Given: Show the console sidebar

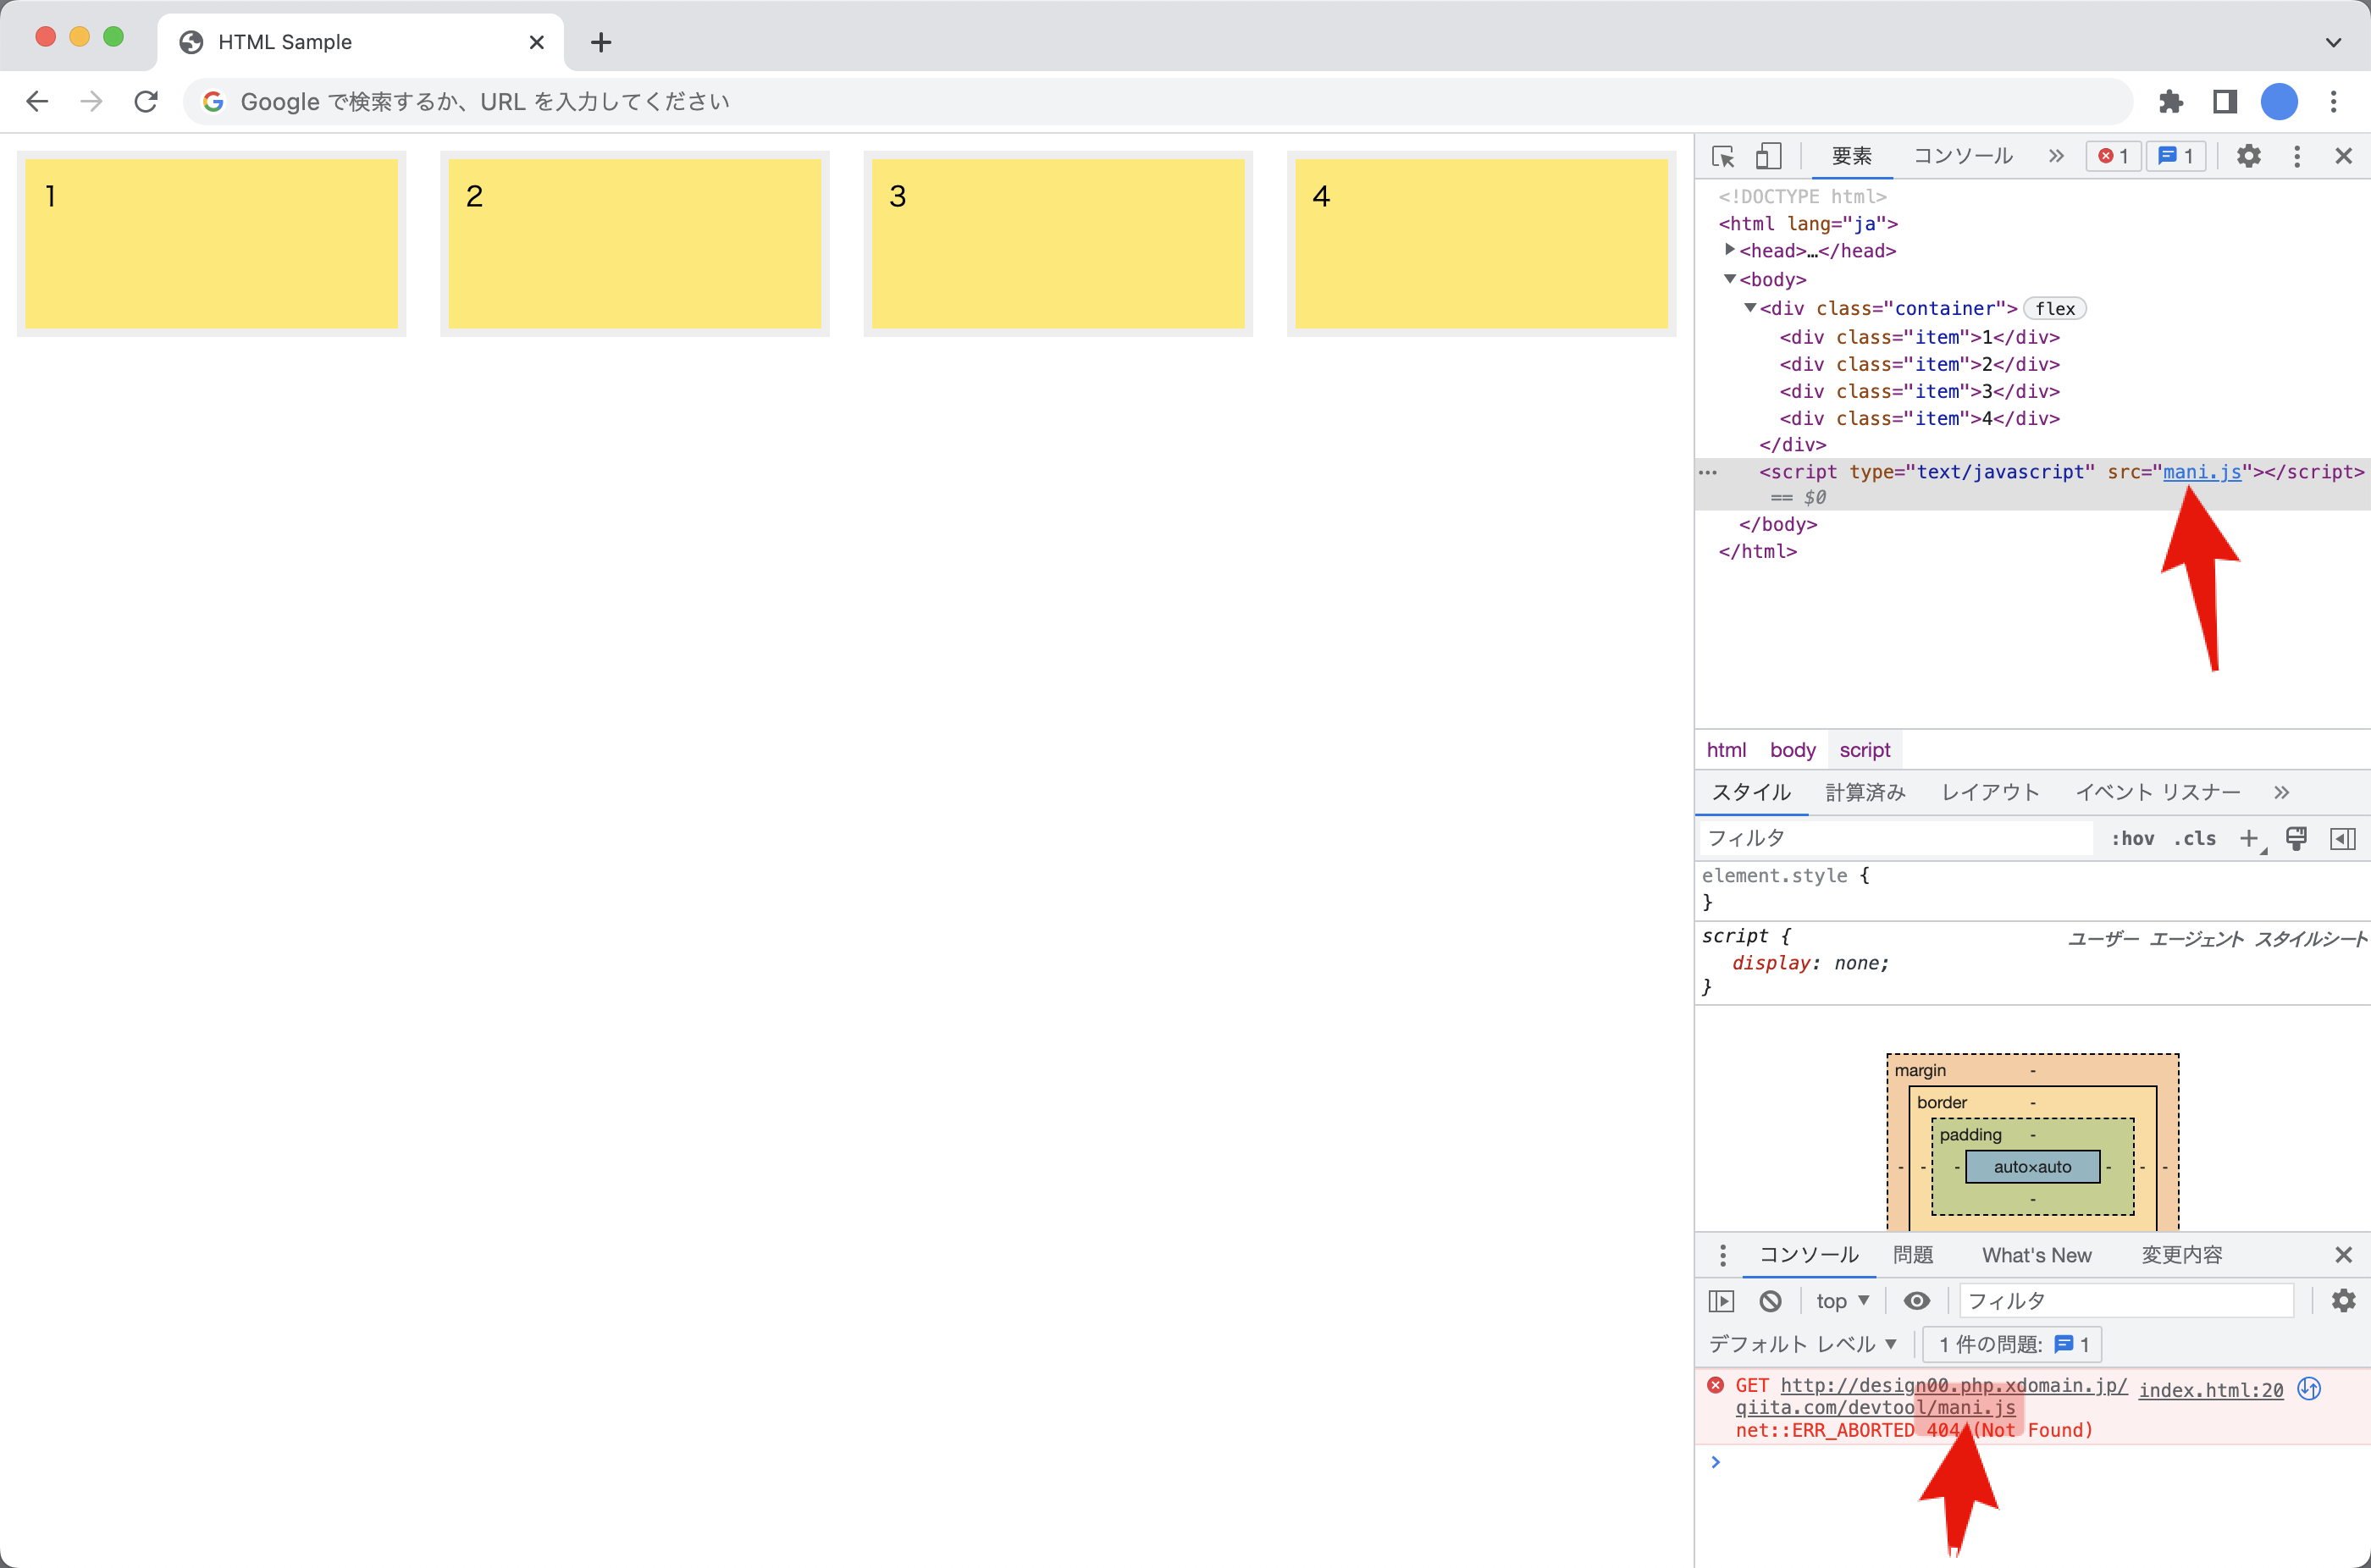Looking at the screenshot, I should (x=1721, y=1301).
